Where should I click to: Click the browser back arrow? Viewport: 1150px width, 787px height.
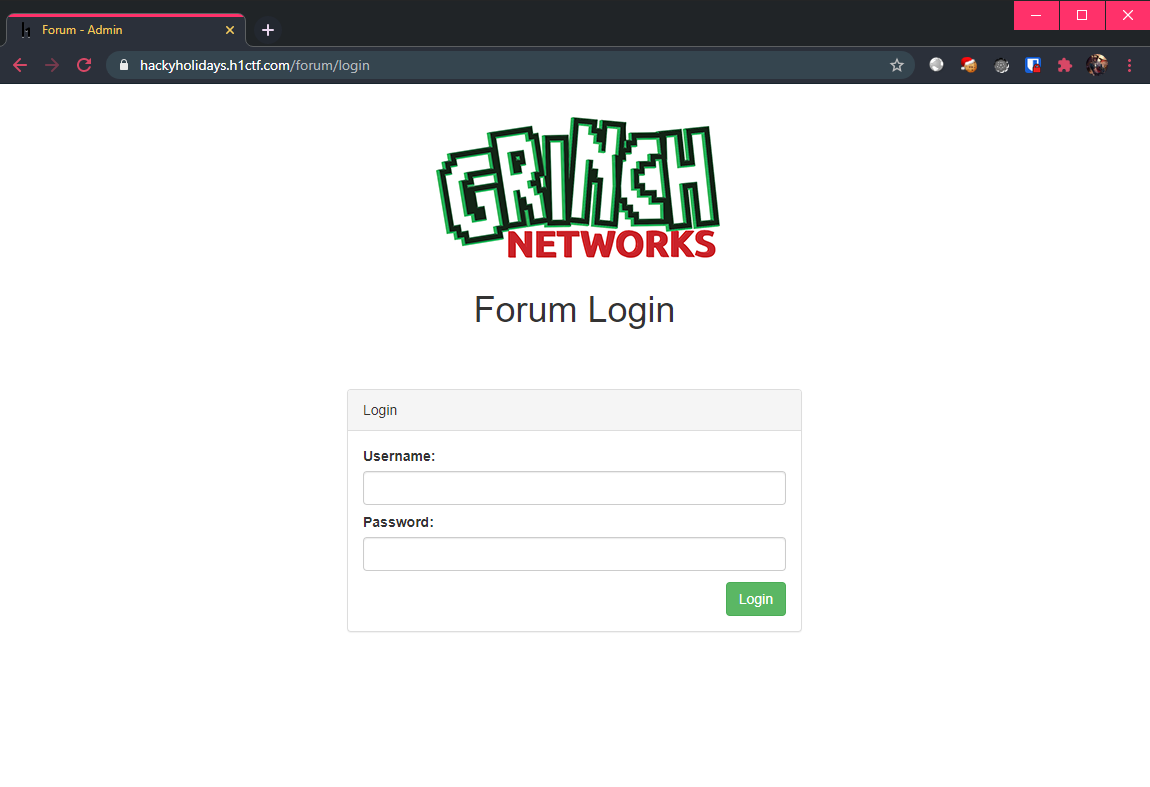tap(20, 65)
